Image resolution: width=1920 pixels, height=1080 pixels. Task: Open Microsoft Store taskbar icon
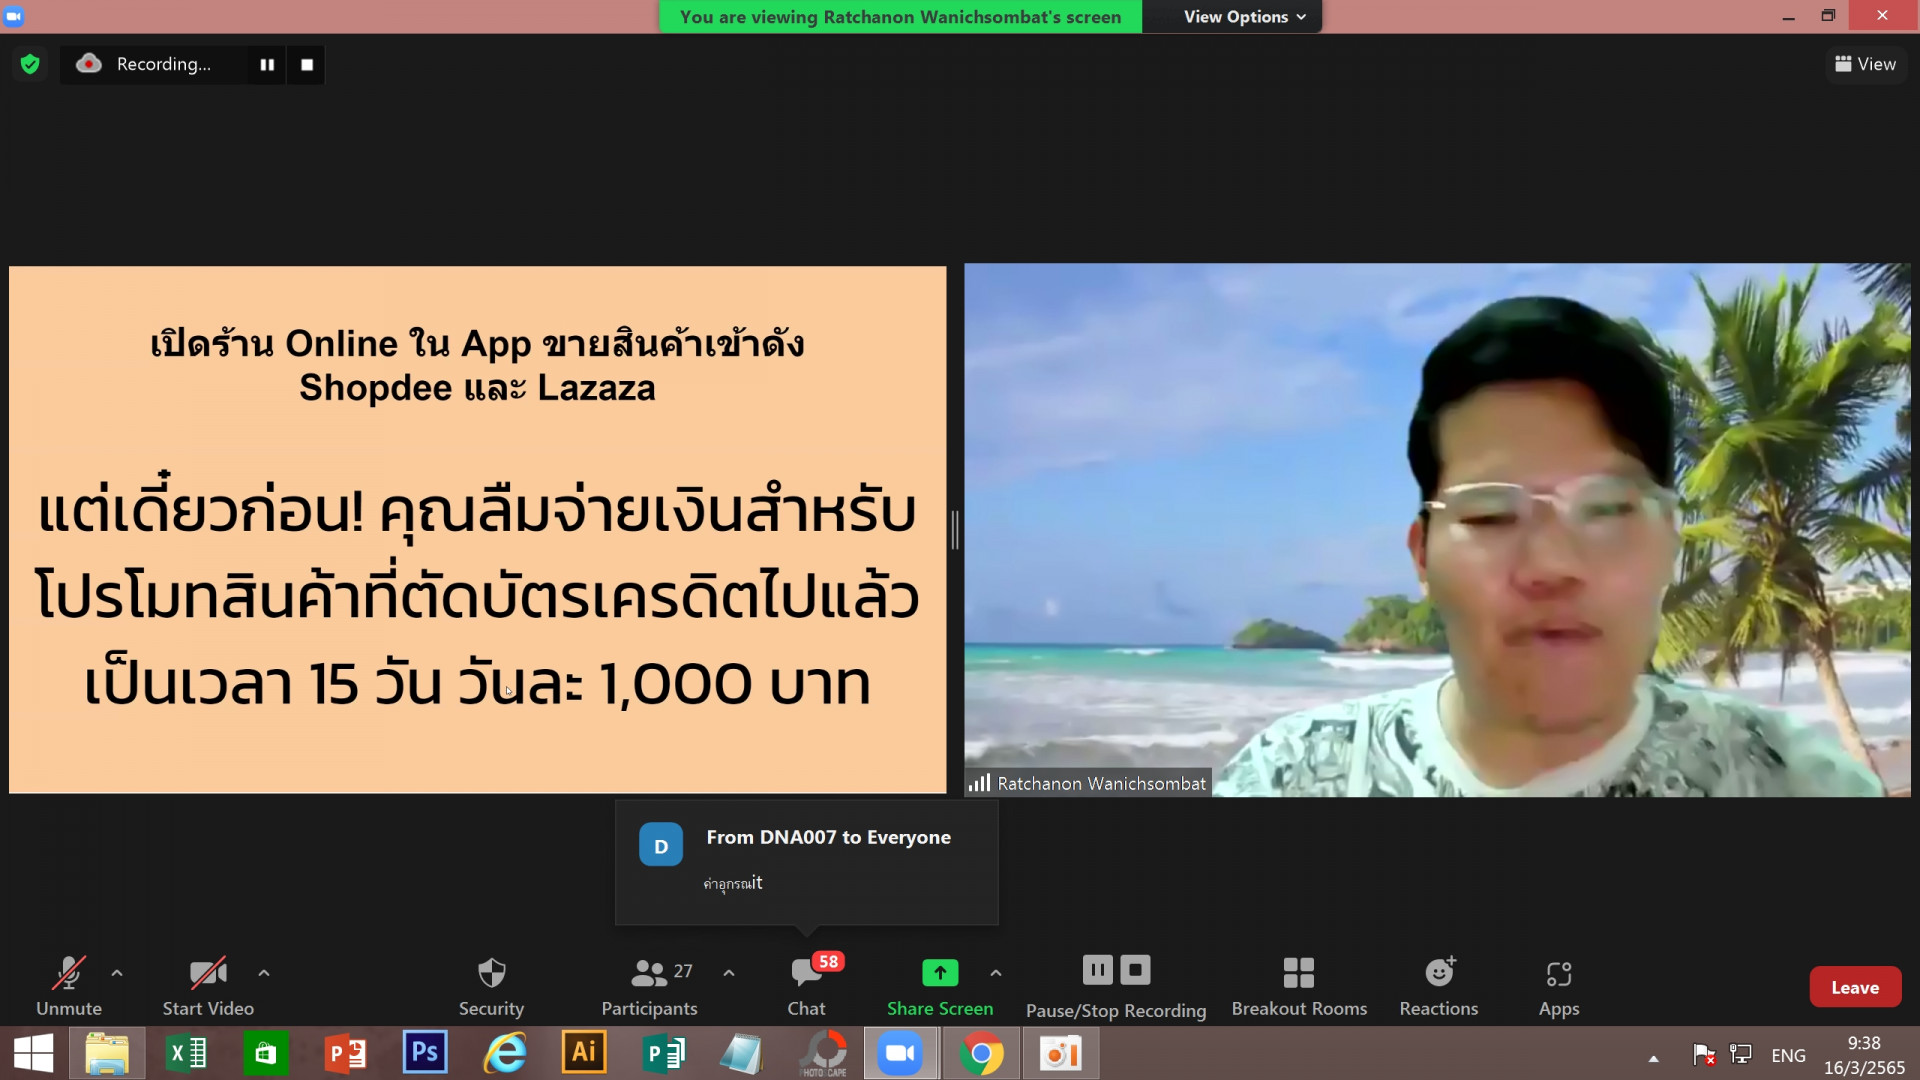tap(265, 1054)
